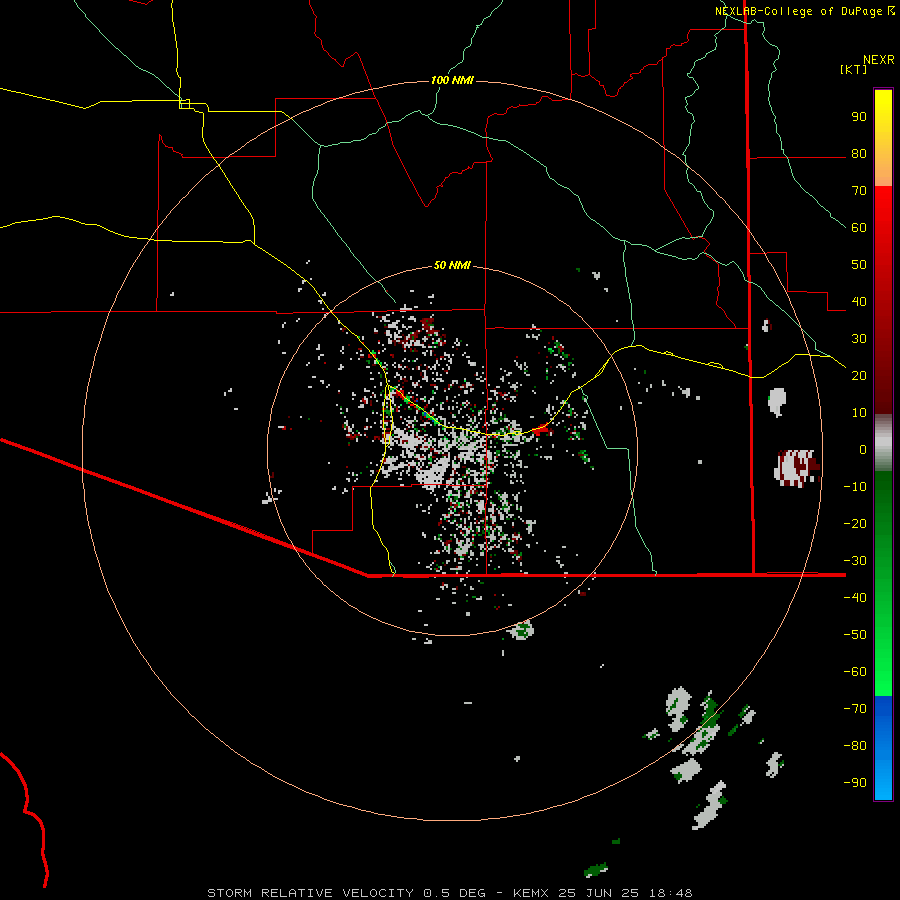Click the positive 30 scale value
This screenshot has height=900, width=900.
859,339
